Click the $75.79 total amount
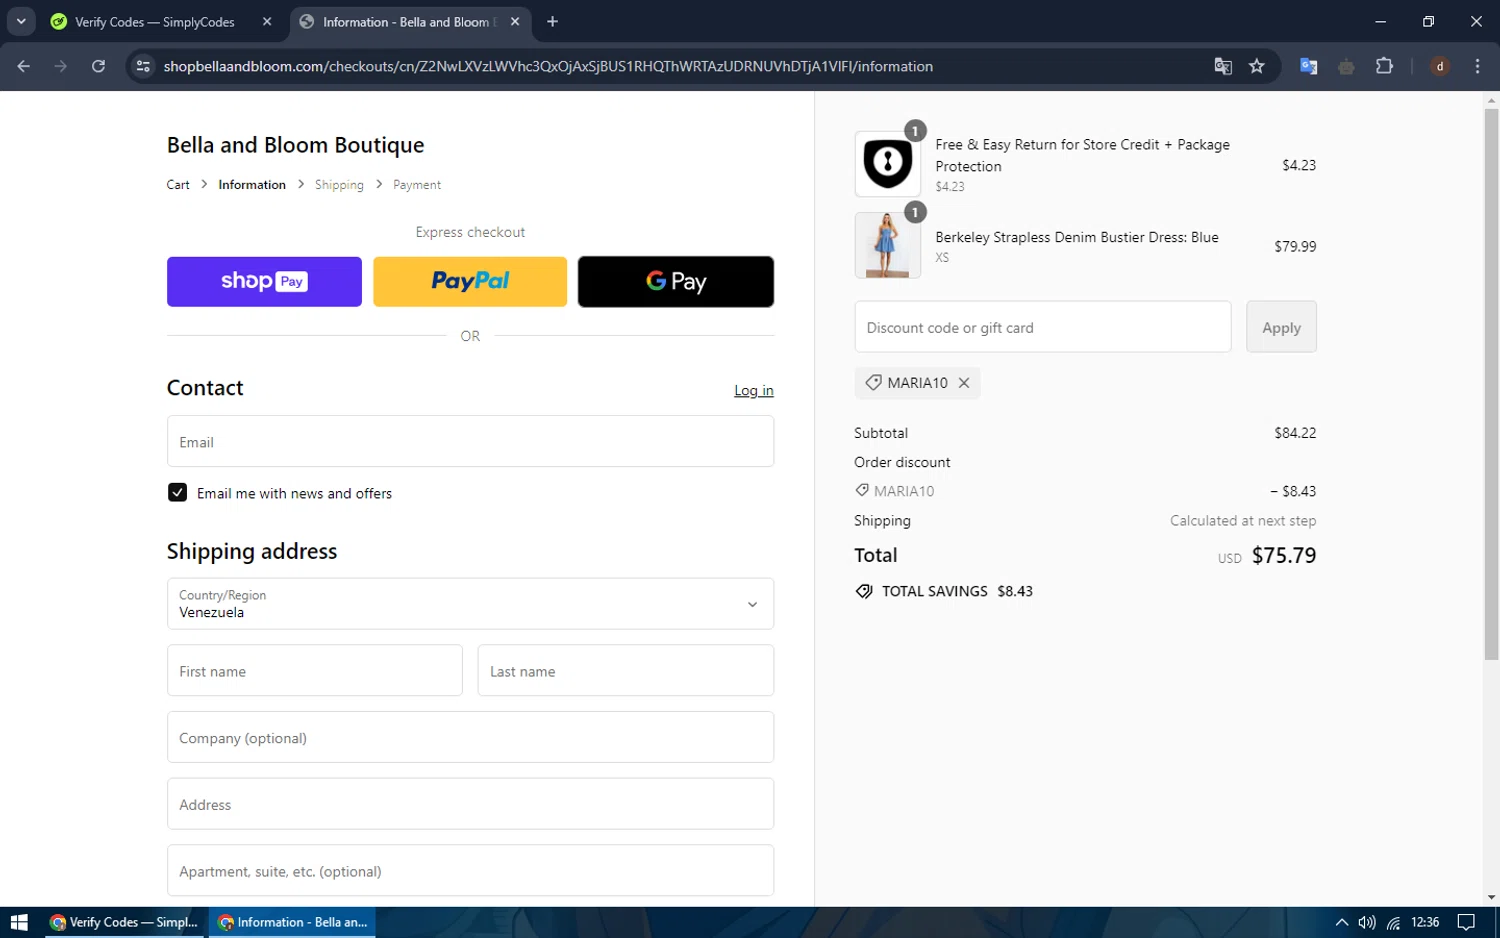The height and width of the screenshot is (938, 1500). click(x=1284, y=556)
